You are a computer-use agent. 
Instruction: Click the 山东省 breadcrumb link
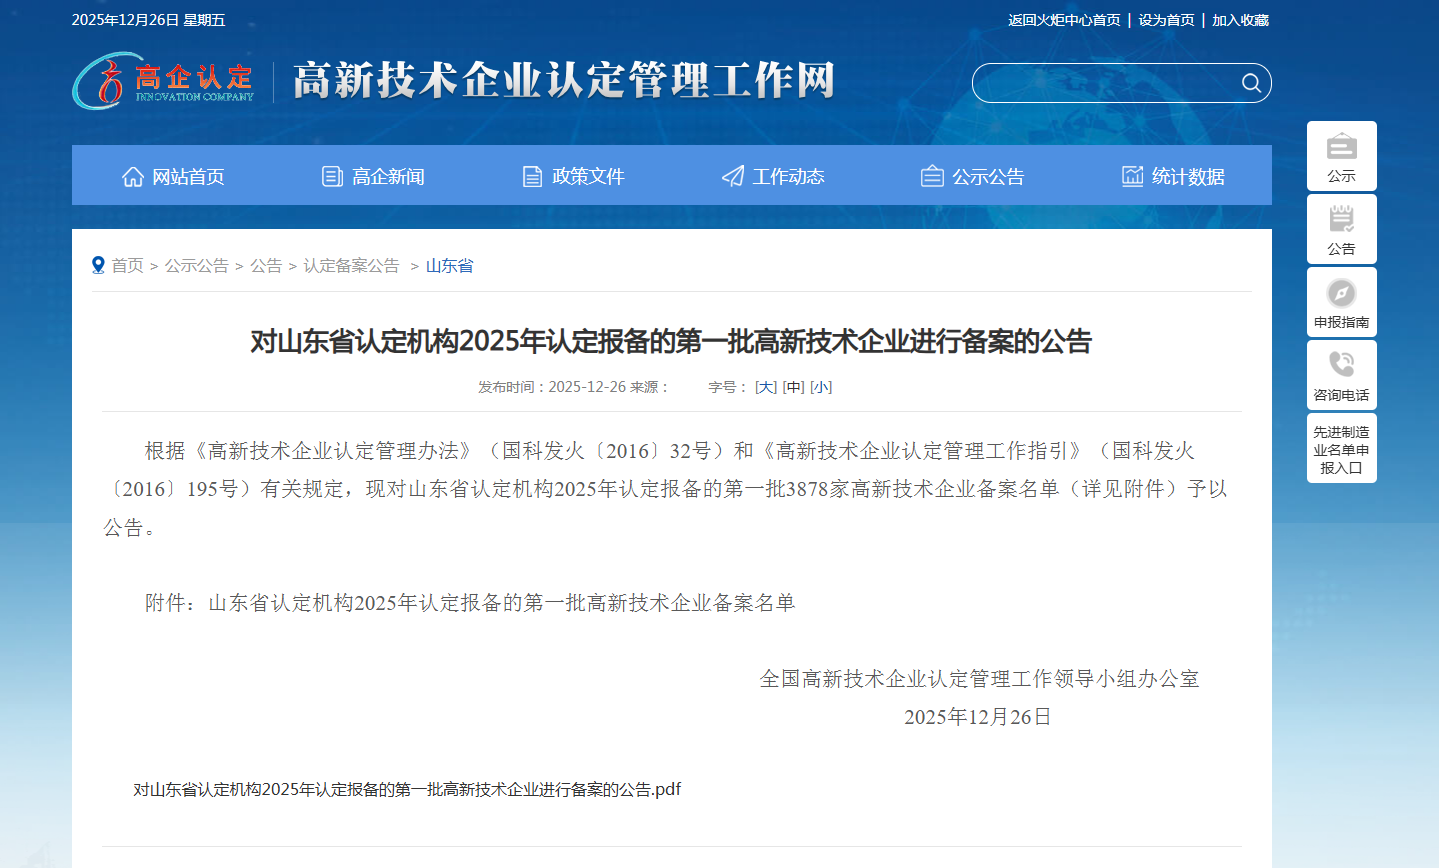449,265
